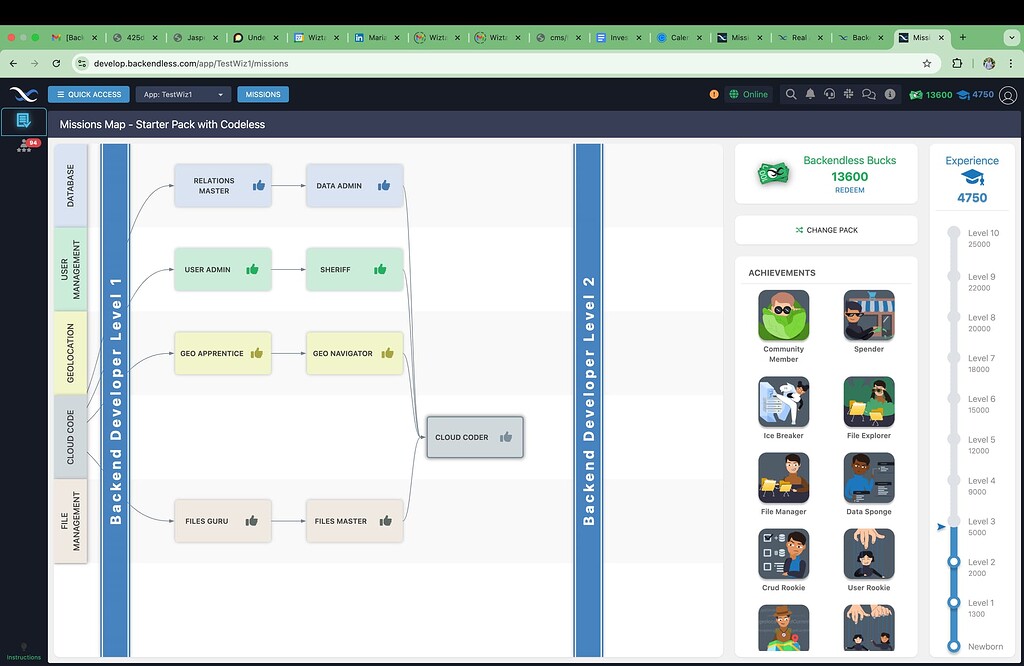This screenshot has width=1024, height=666.
Task: Open the User Admin mission
Action: tap(223, 269)
